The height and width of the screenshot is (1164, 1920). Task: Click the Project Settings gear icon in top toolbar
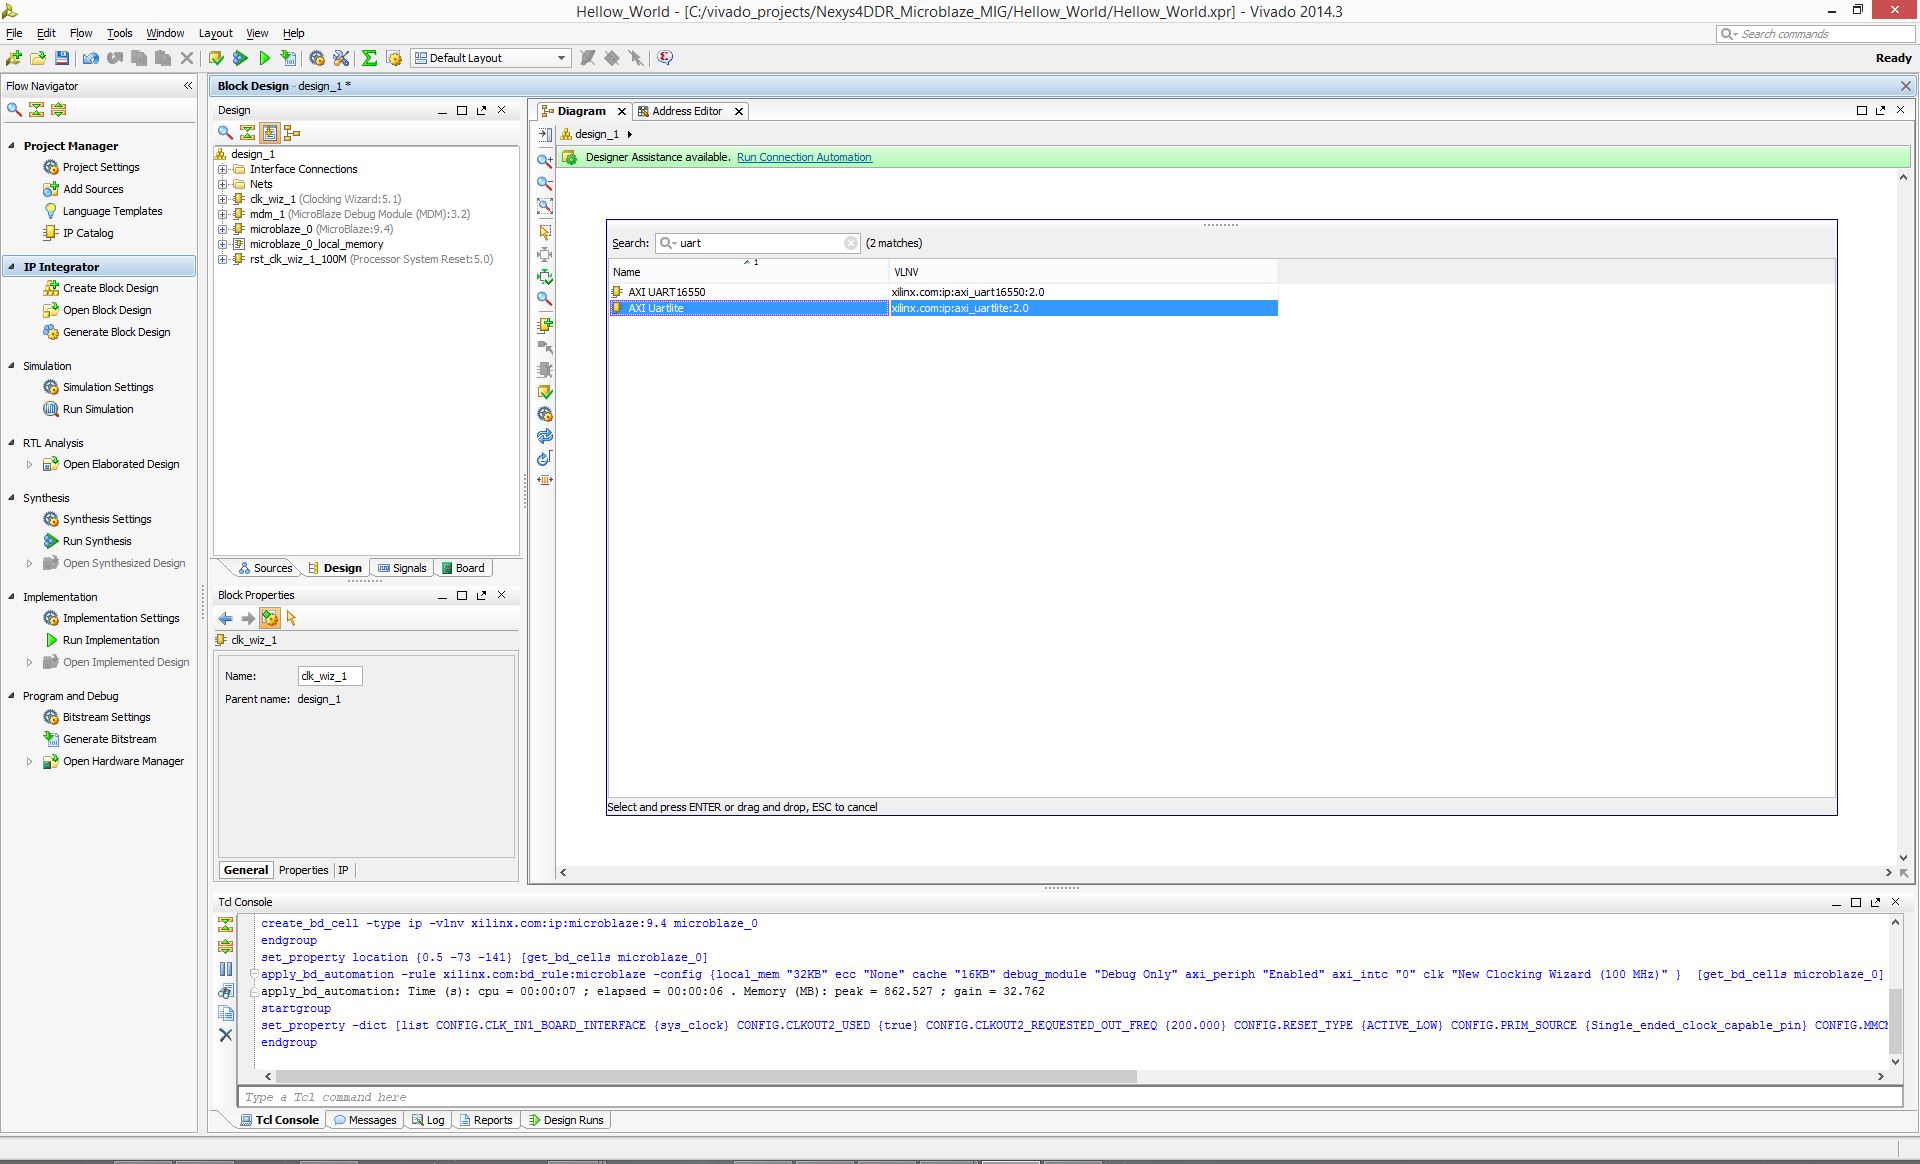[x=317, y=58]
